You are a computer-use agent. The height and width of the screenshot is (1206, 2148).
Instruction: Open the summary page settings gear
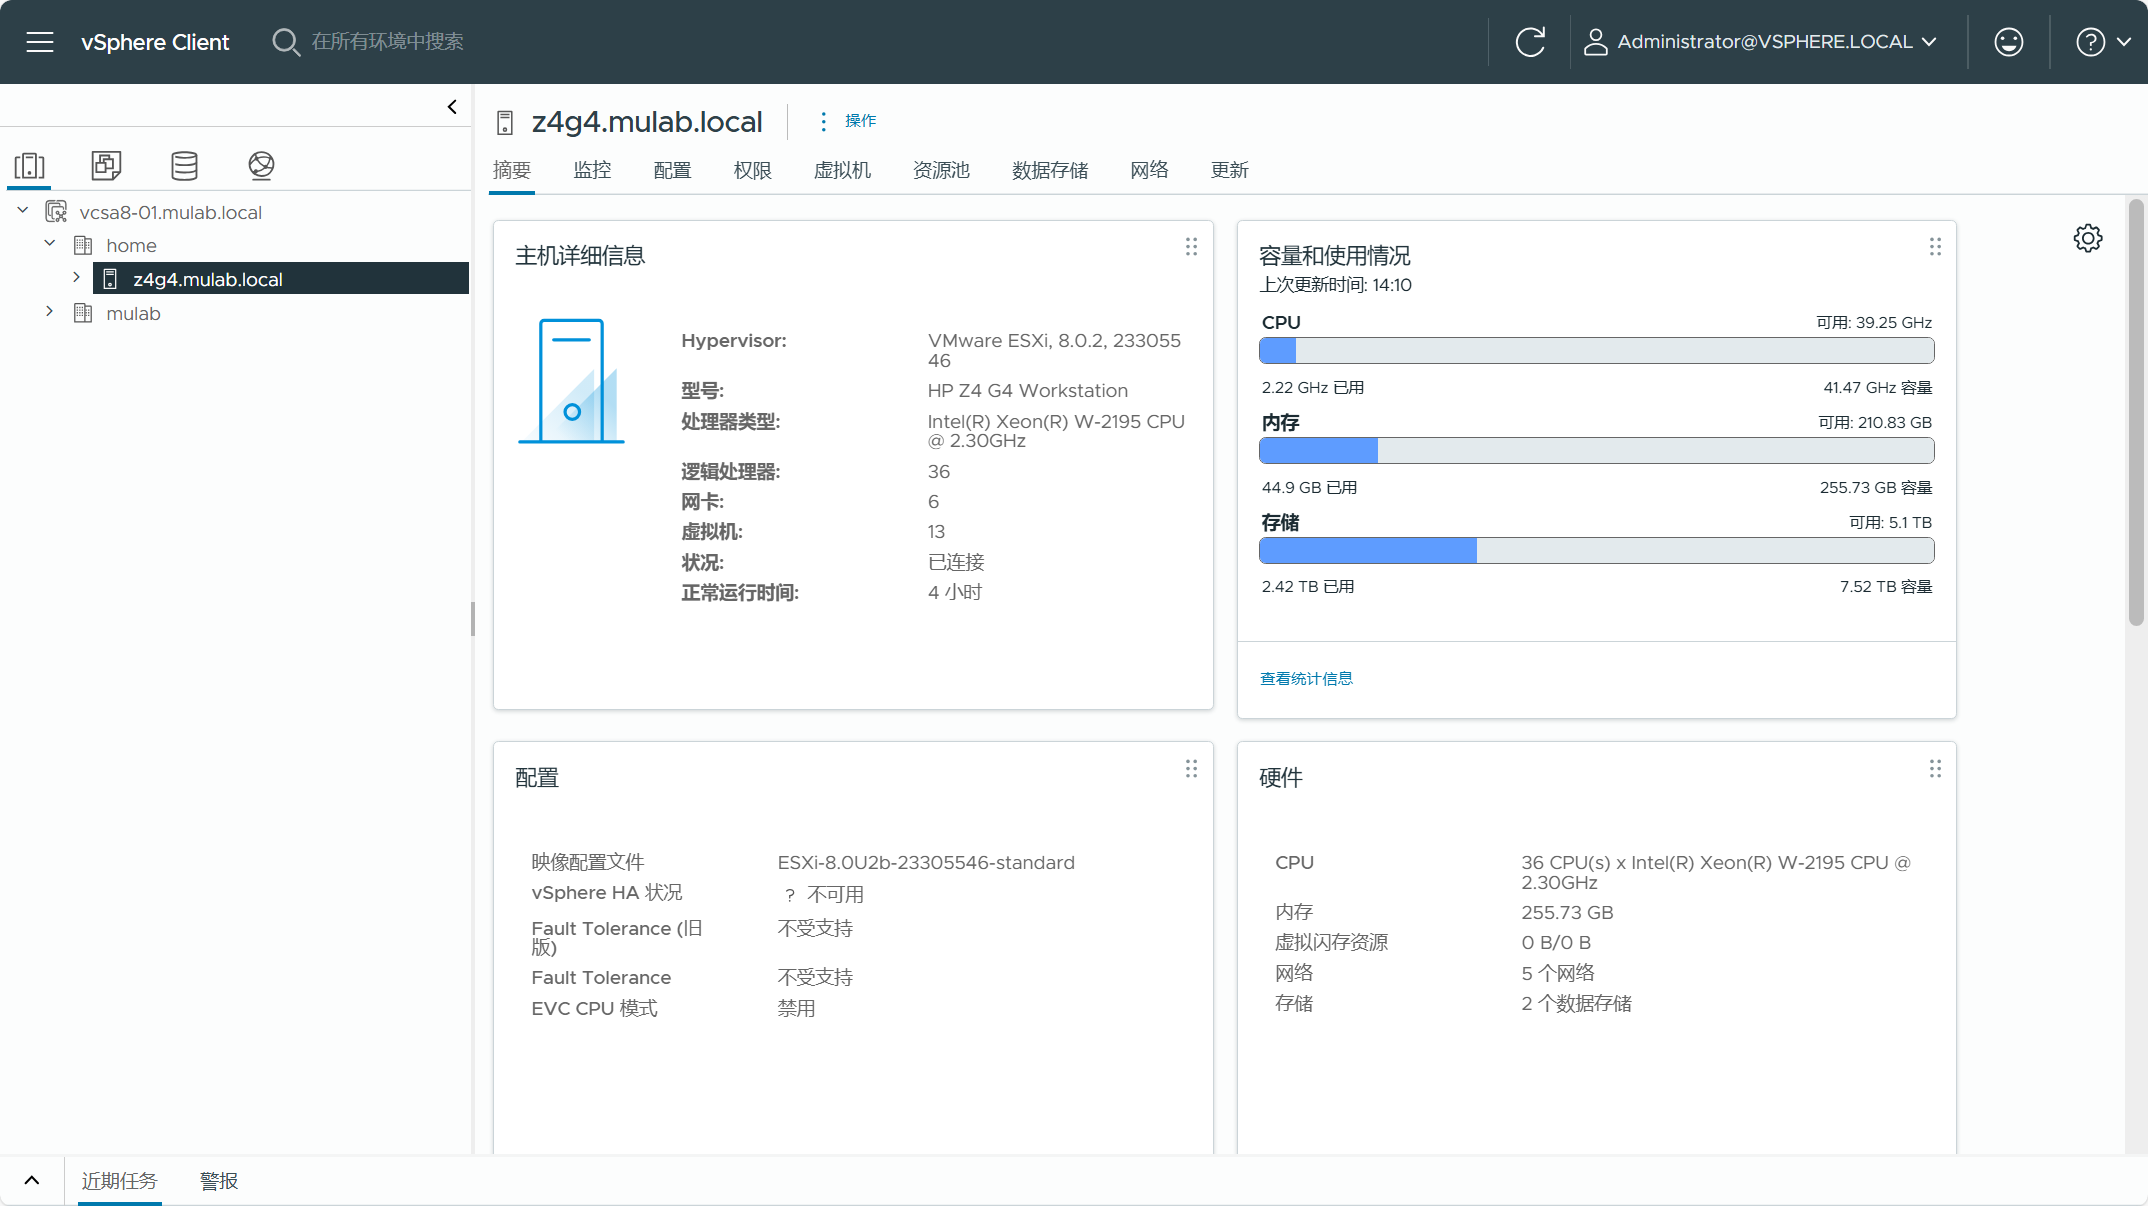(2087, 238)
